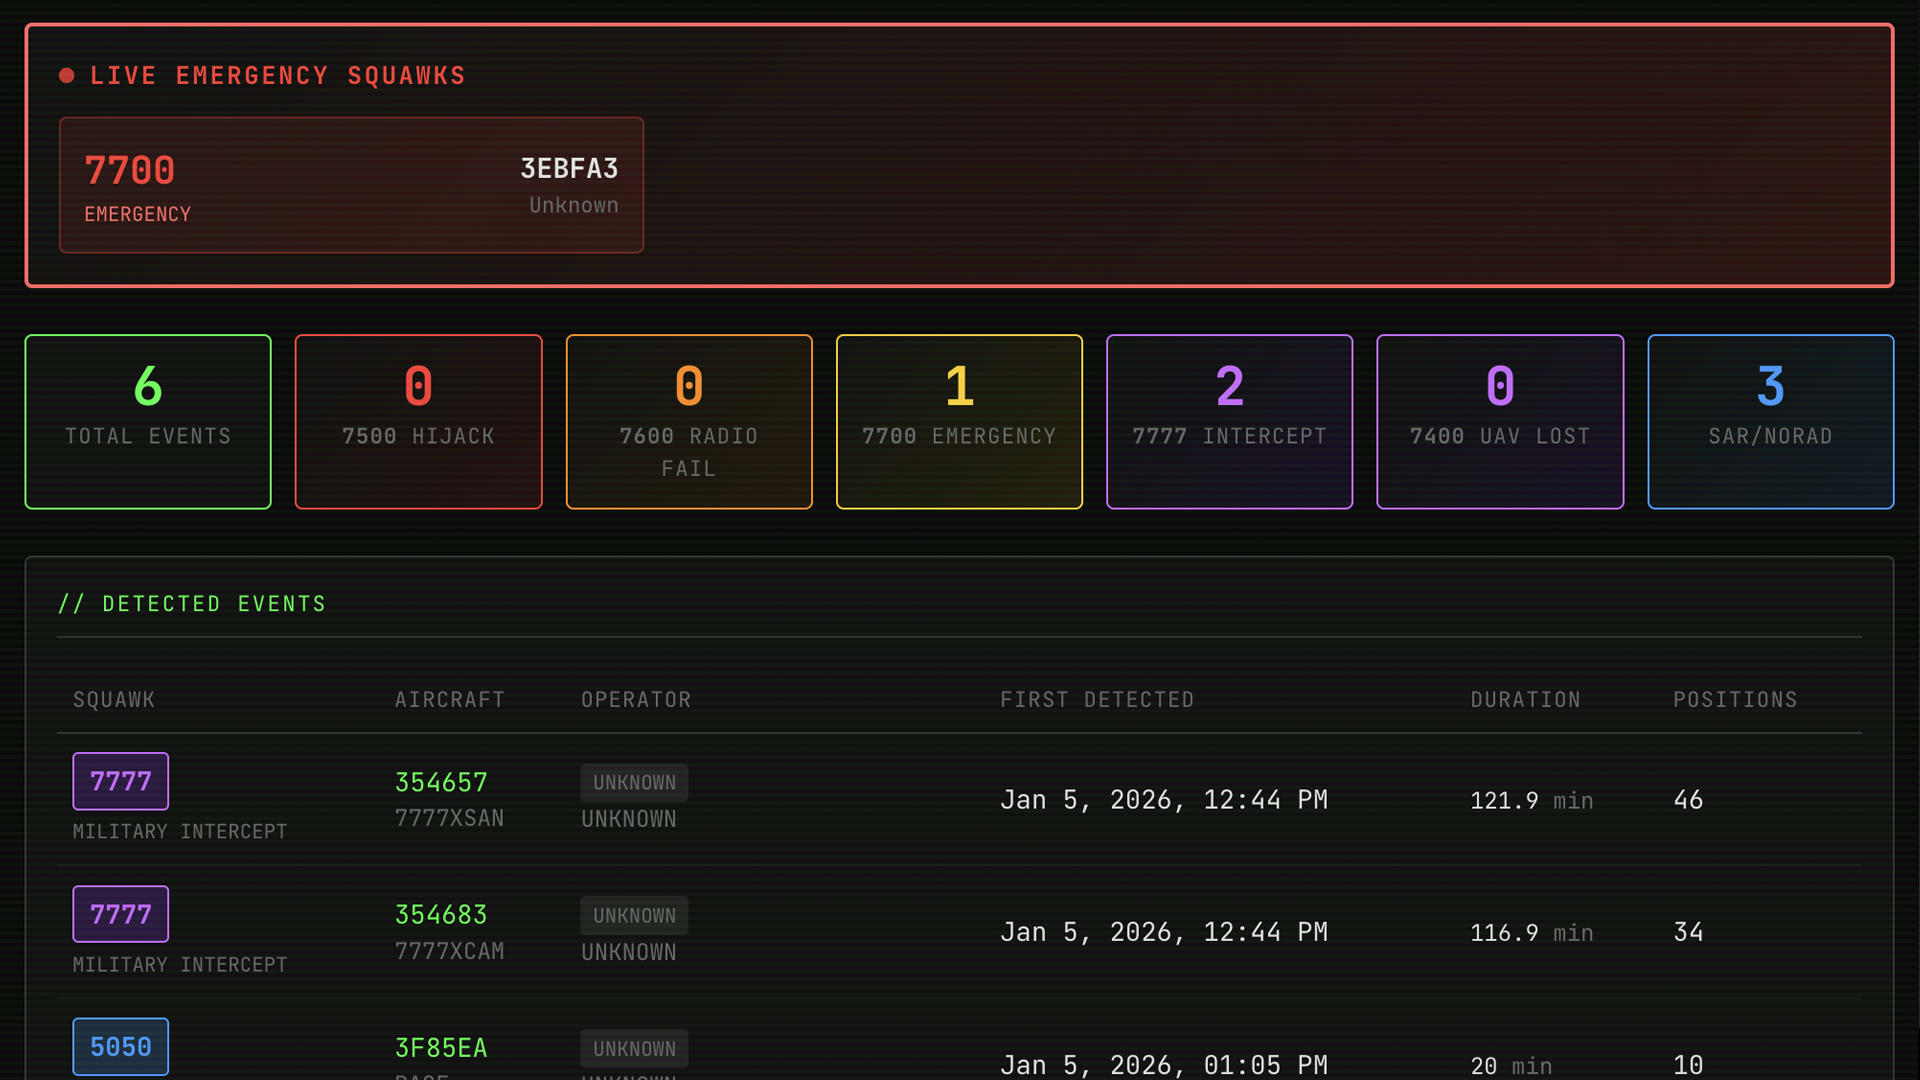Click the red live status dot

point(67,76)
